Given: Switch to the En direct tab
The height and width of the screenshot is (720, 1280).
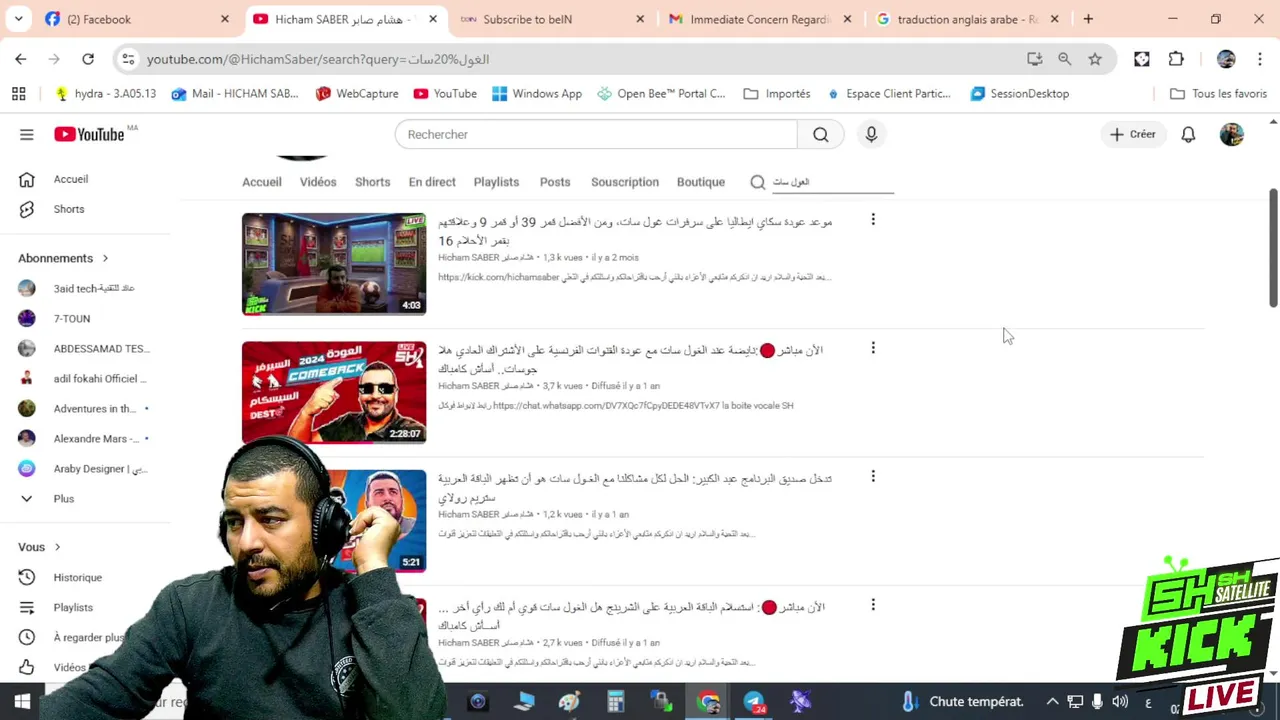Looking at the screenshot, I should pyautogui.click(x=432, y=182).
